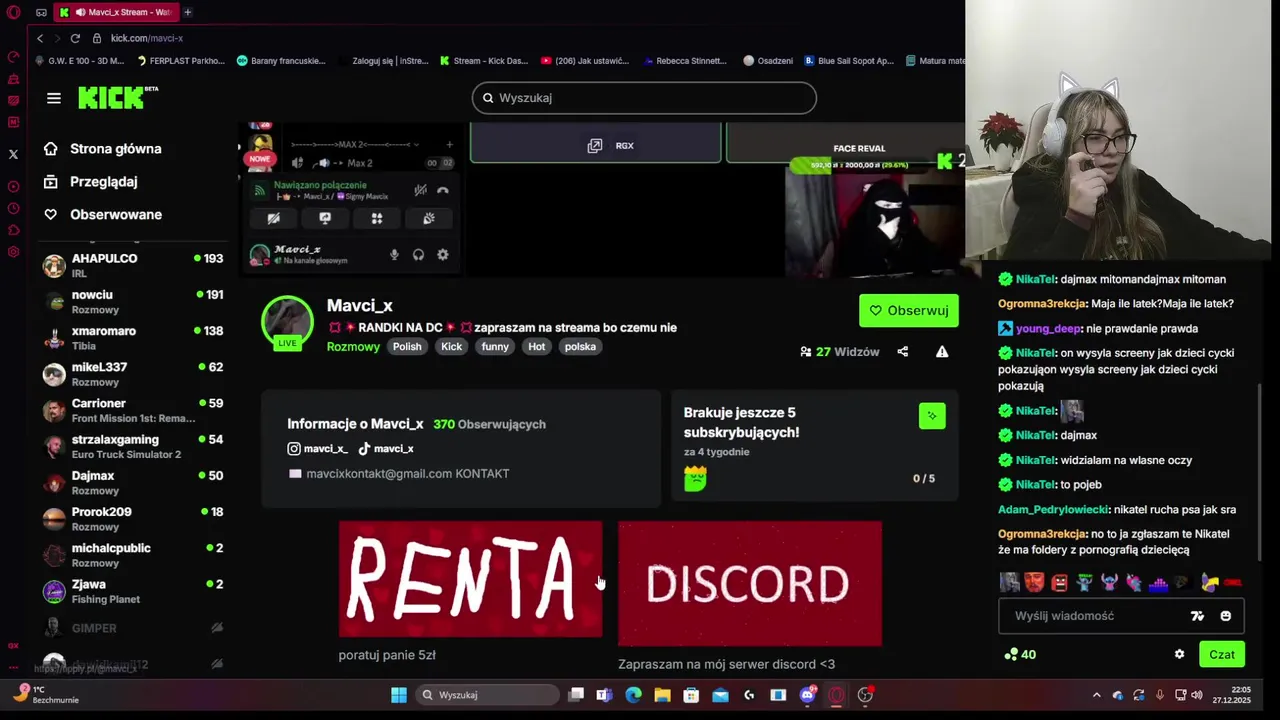Click the green gift subs icon

(932, 415)
